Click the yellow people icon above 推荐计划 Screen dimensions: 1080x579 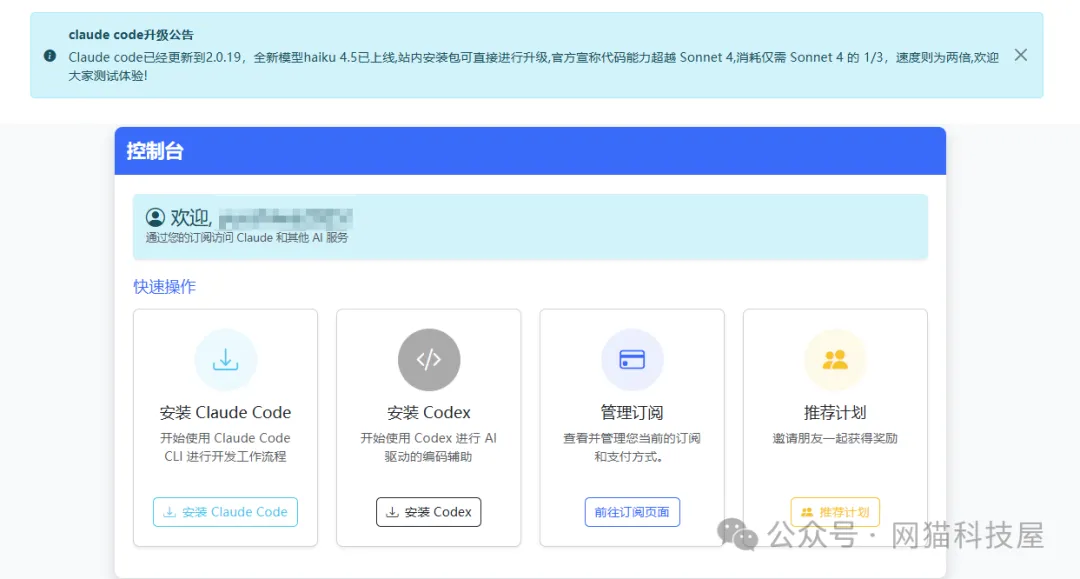[835, 360]
